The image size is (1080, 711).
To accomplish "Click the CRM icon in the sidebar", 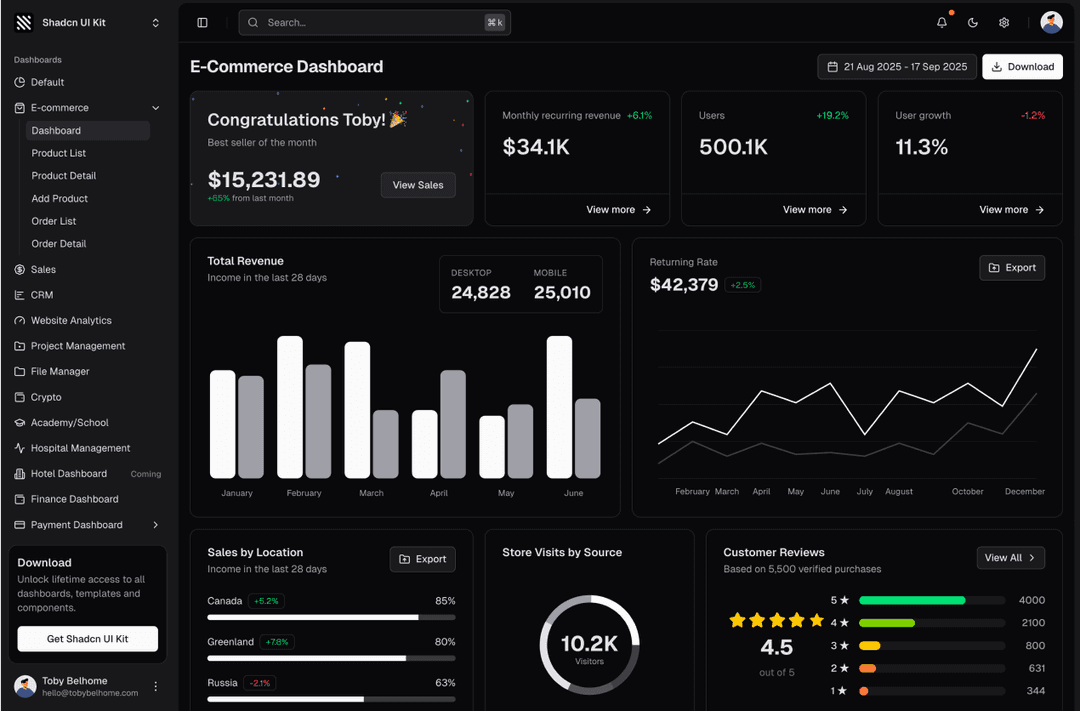I will tap(18, 294).
